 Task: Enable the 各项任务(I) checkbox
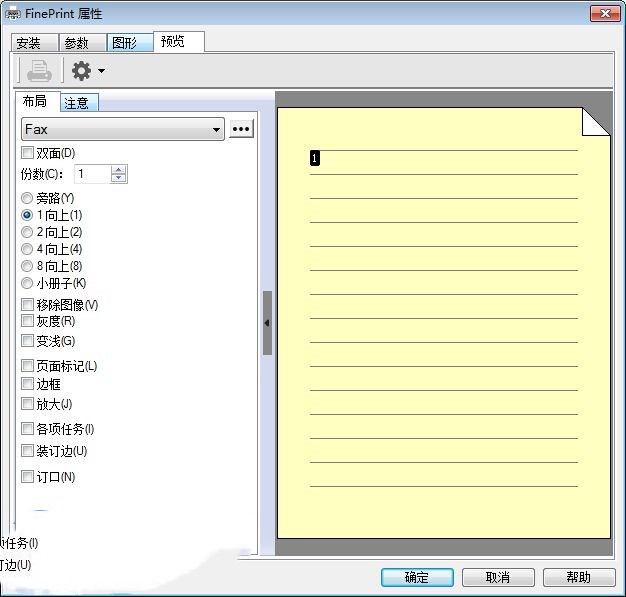tap(58, 429)
